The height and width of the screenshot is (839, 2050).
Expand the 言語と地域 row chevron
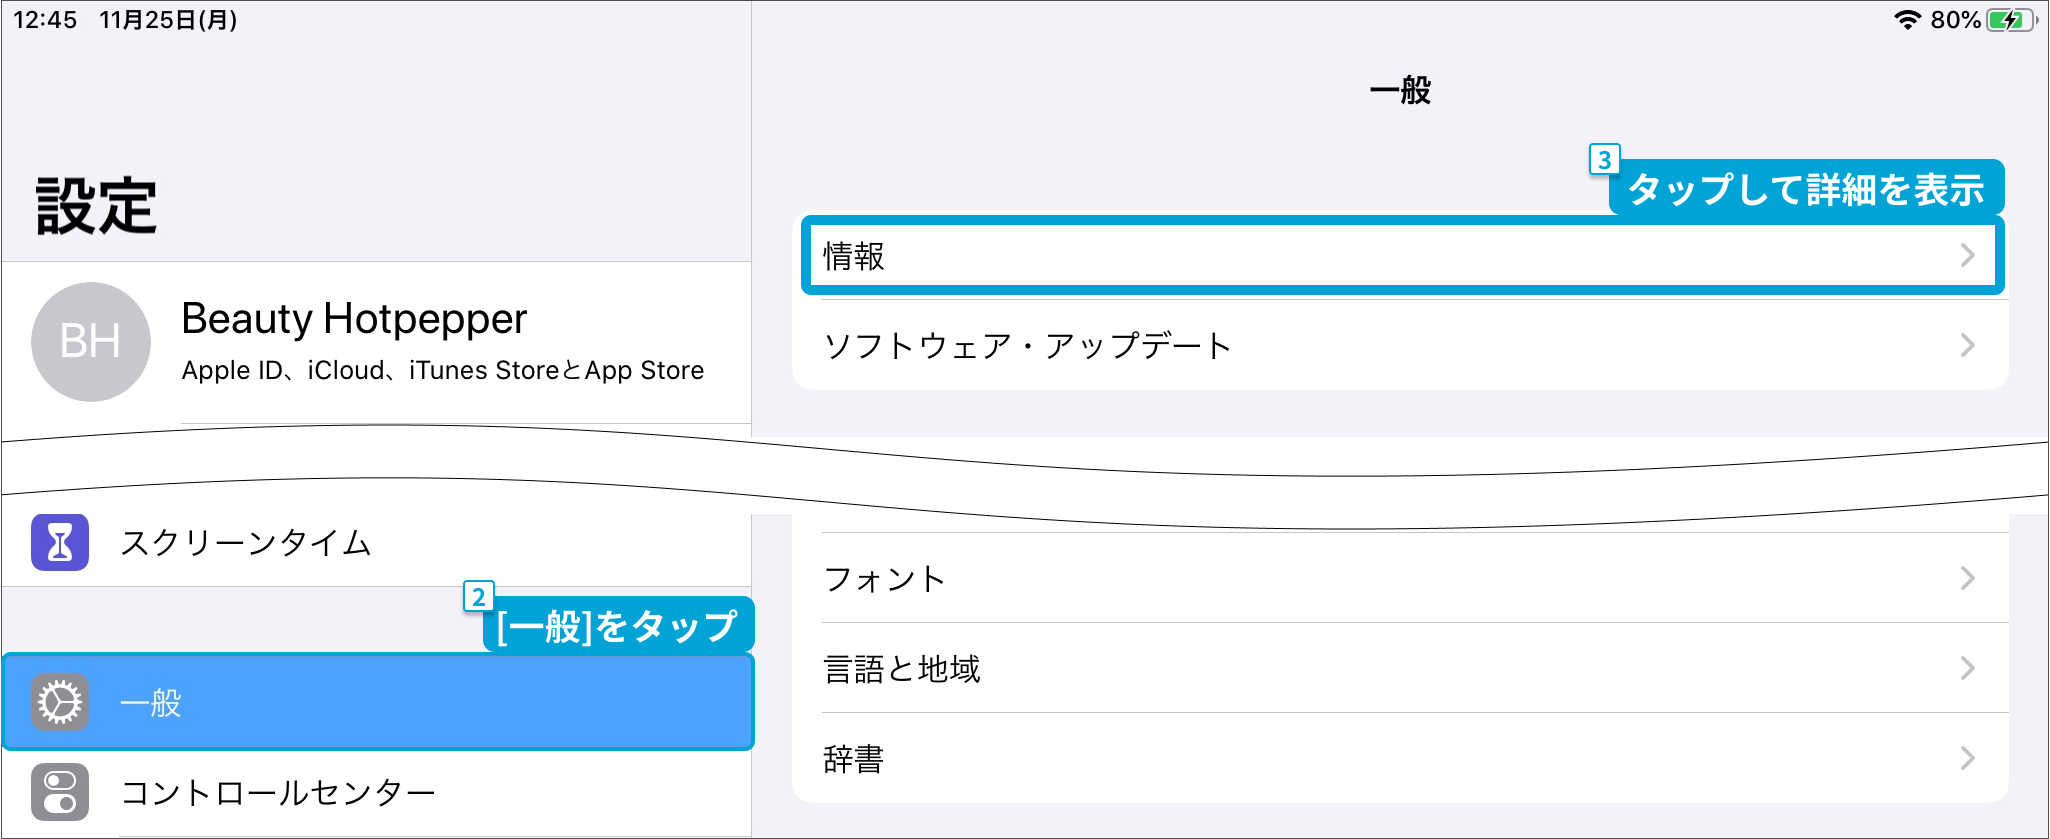(x=1967, y=668)
